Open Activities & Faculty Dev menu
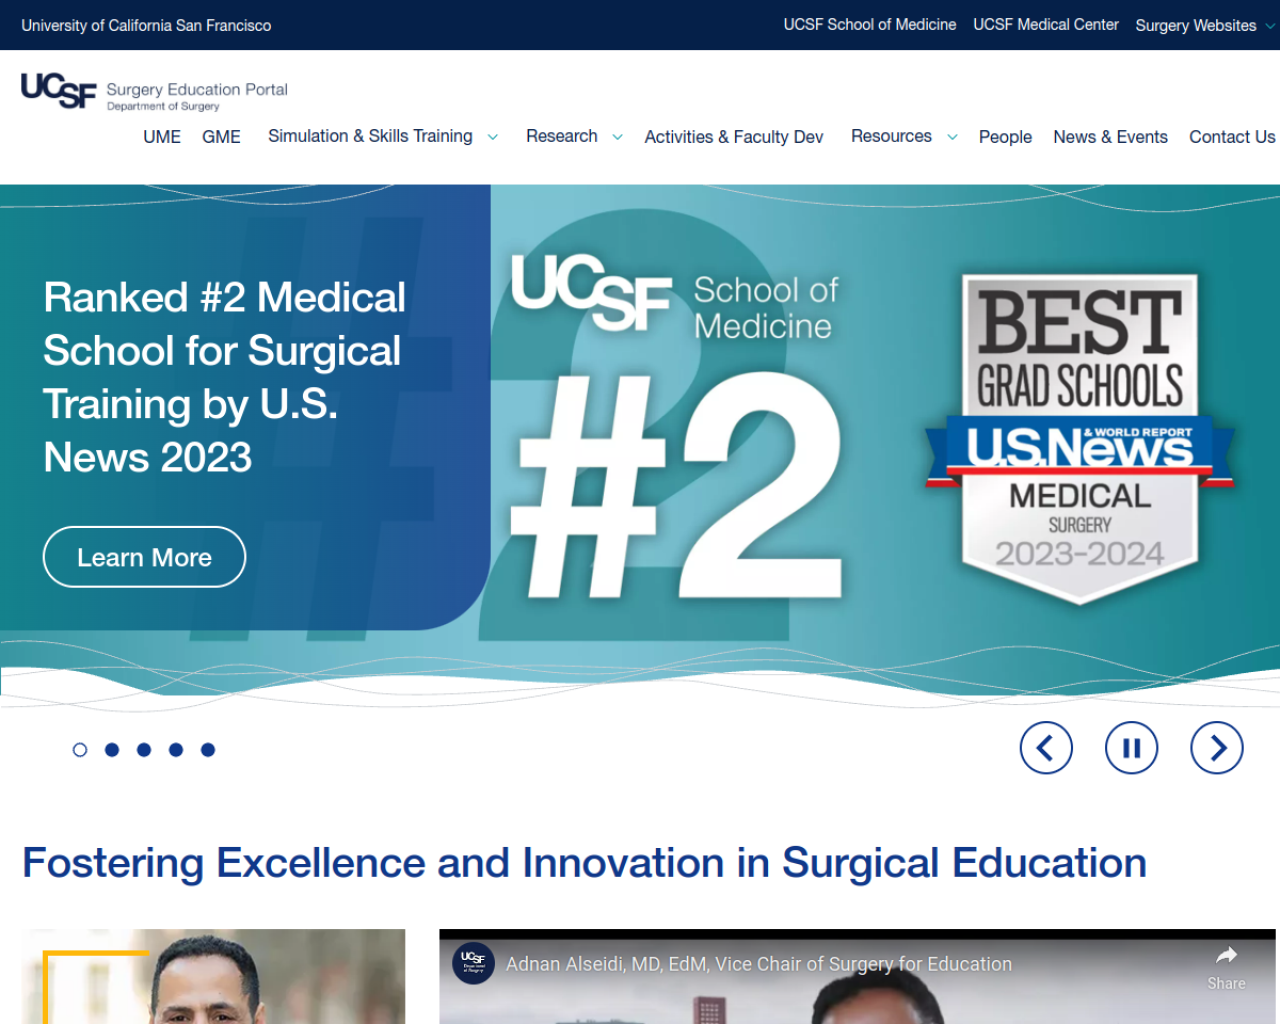1280x1024 pixels. coord(734,137)
